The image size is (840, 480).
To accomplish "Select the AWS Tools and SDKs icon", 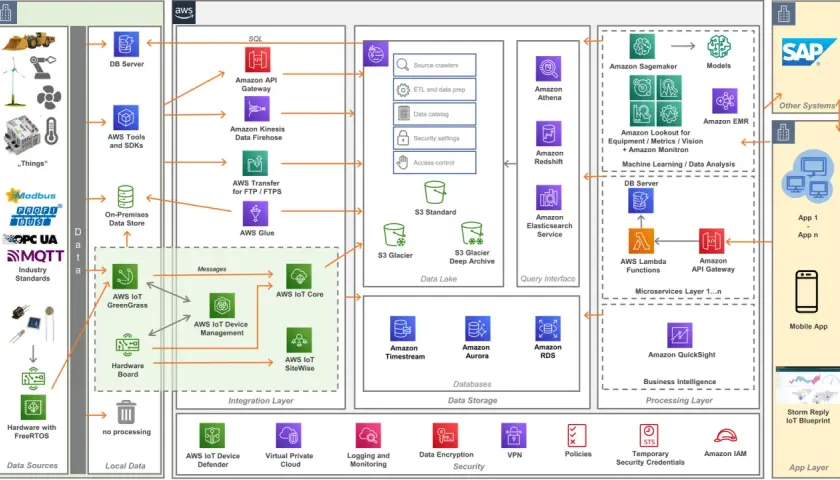I will [126, 118].
